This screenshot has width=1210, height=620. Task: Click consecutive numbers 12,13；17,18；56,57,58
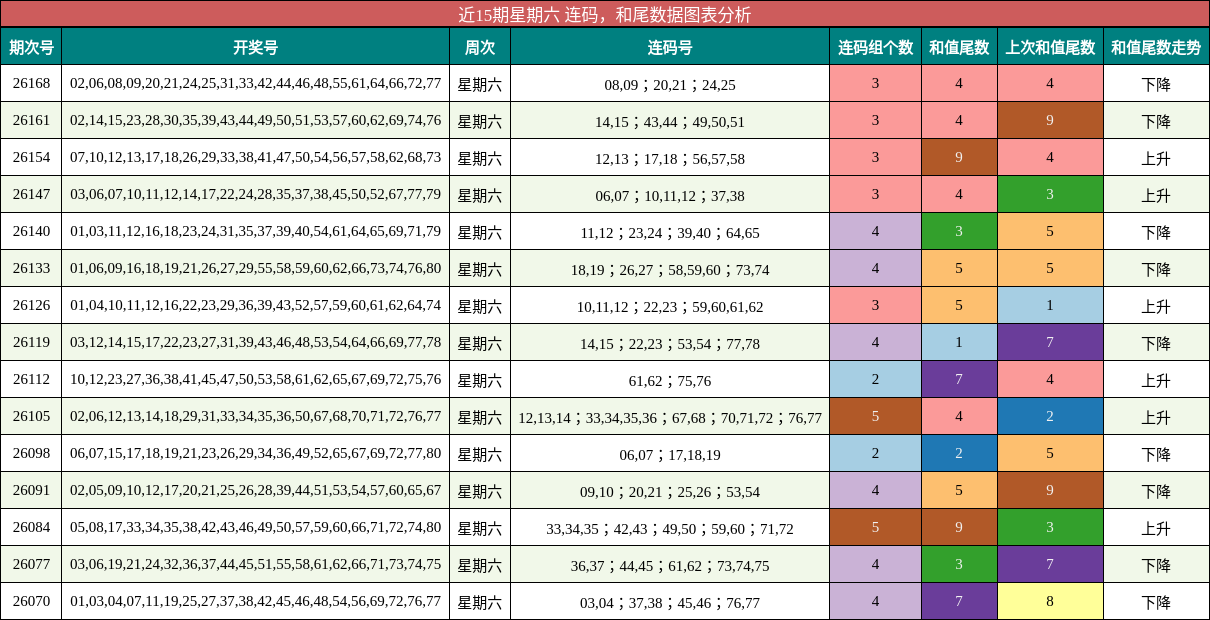point(670,159)
